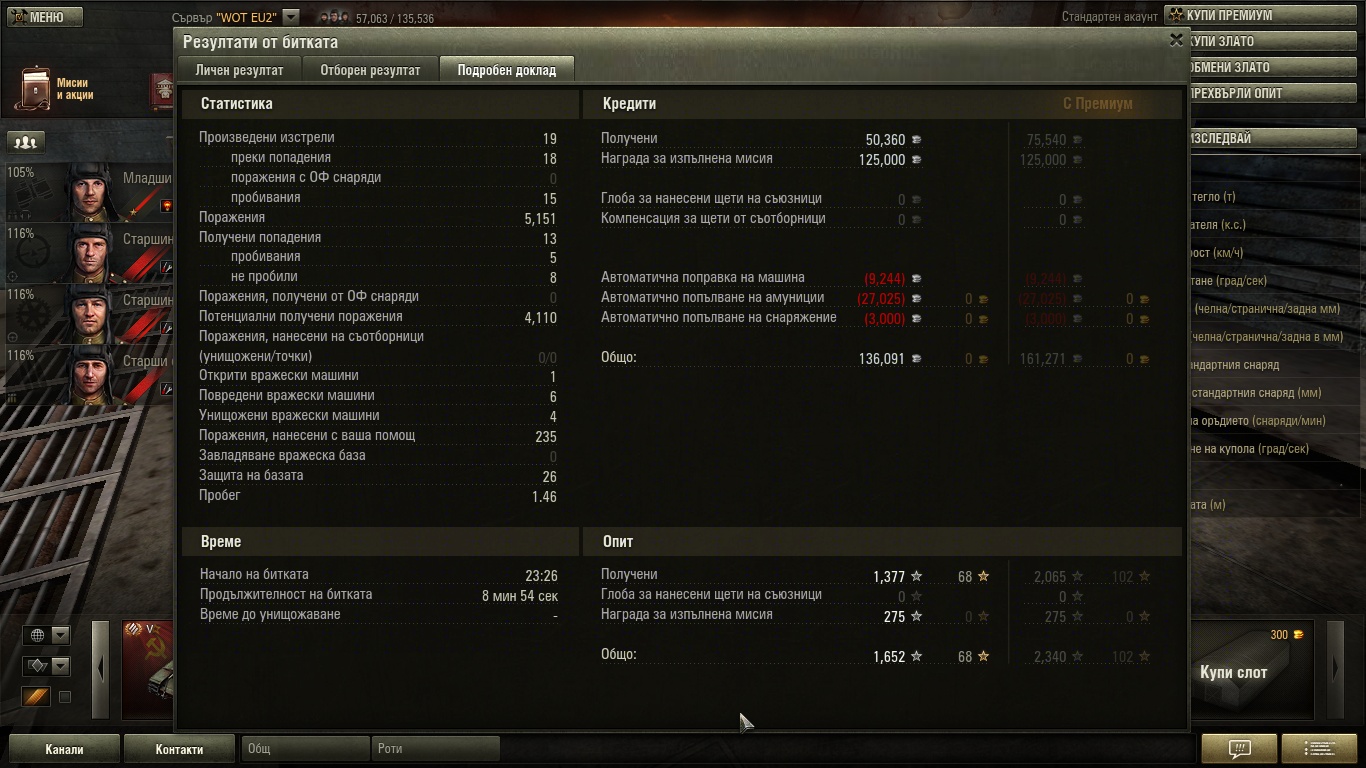Viewport: 1366px width, 768px height.
Task: Open the vehicle type filter dropdown
Action: (47, 666)
